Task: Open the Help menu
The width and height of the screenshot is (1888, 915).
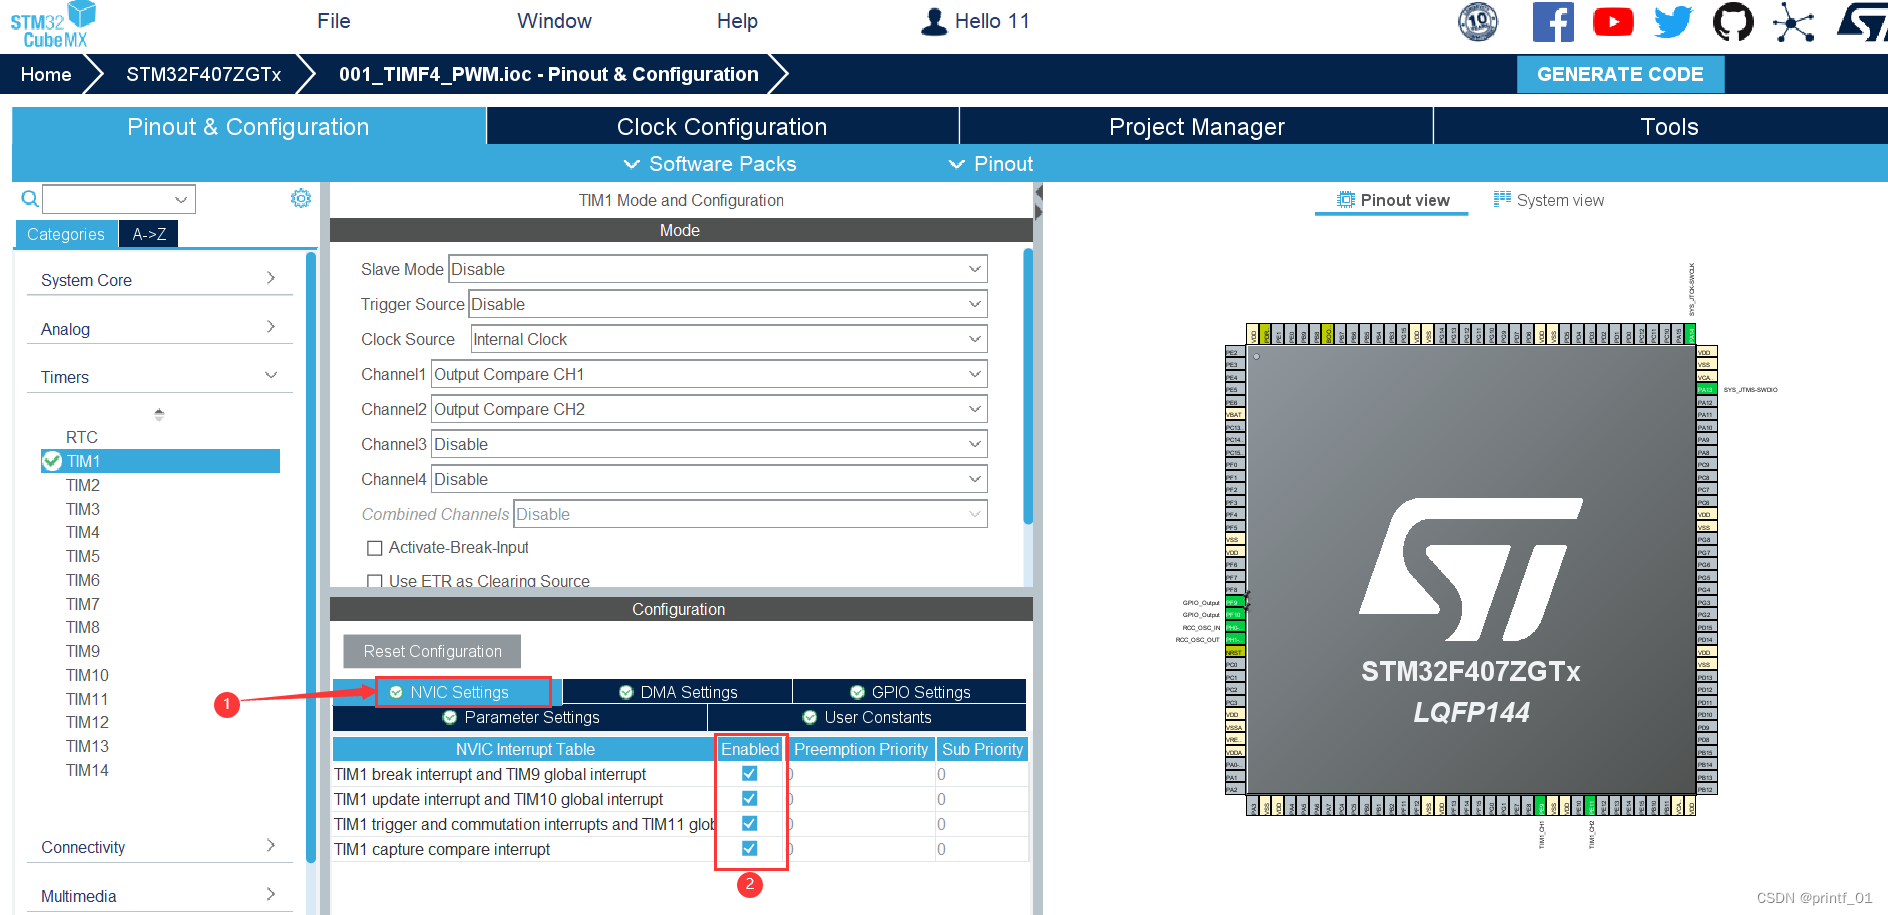Action: click(x=737, y=21)
